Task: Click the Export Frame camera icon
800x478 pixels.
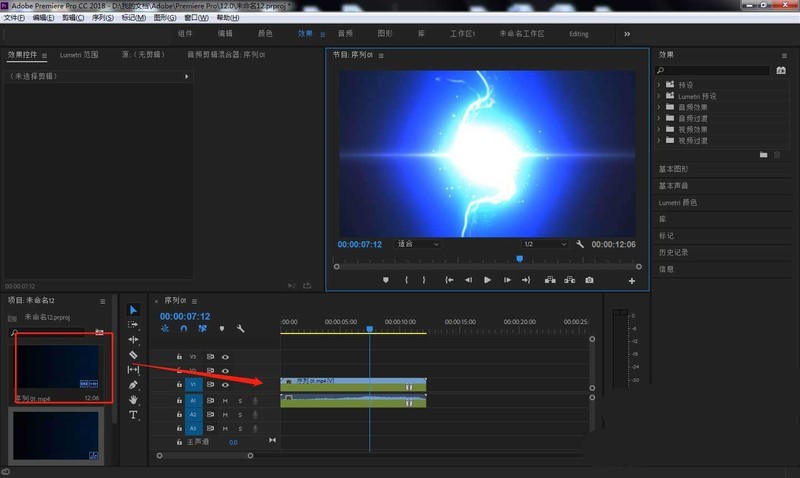Action: pyautogui.click(x=589, y=280)
